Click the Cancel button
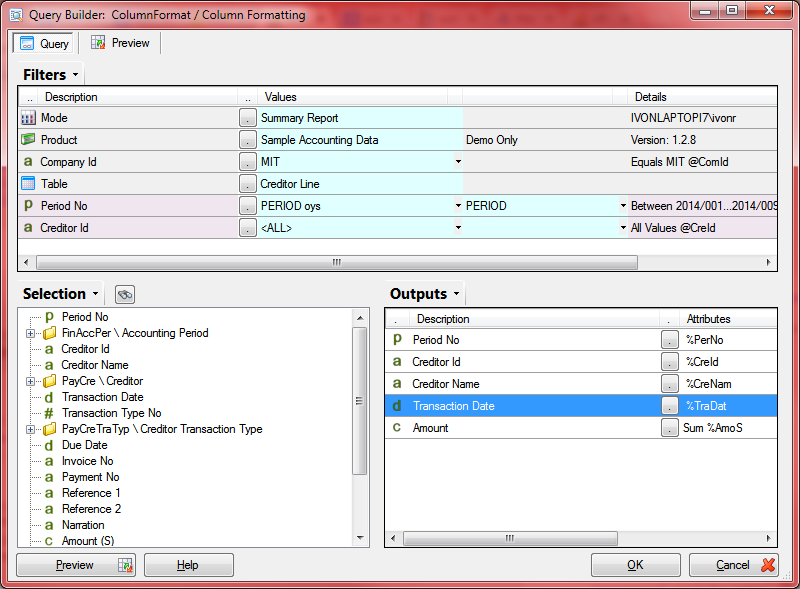Image resolution: width=800 pixels, height=589 pixels. (734, 565)
